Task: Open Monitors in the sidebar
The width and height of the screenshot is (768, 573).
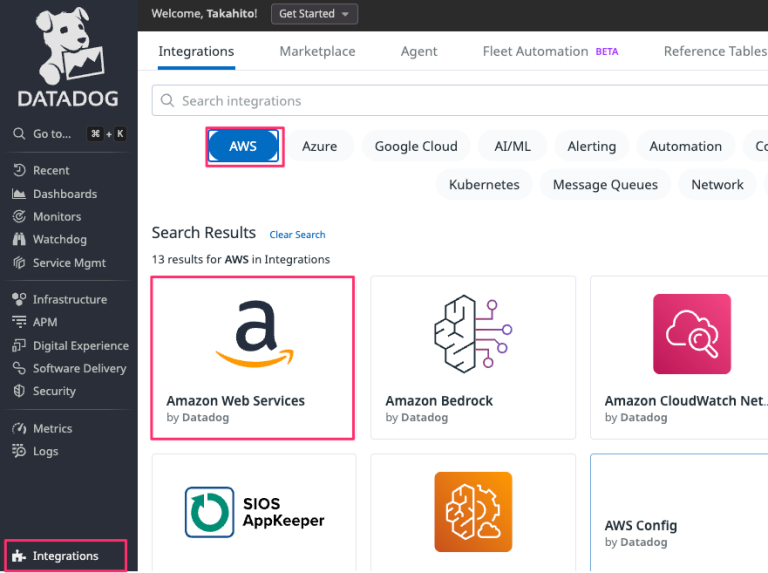Action: pyautogui.click(x=57, y=216)
